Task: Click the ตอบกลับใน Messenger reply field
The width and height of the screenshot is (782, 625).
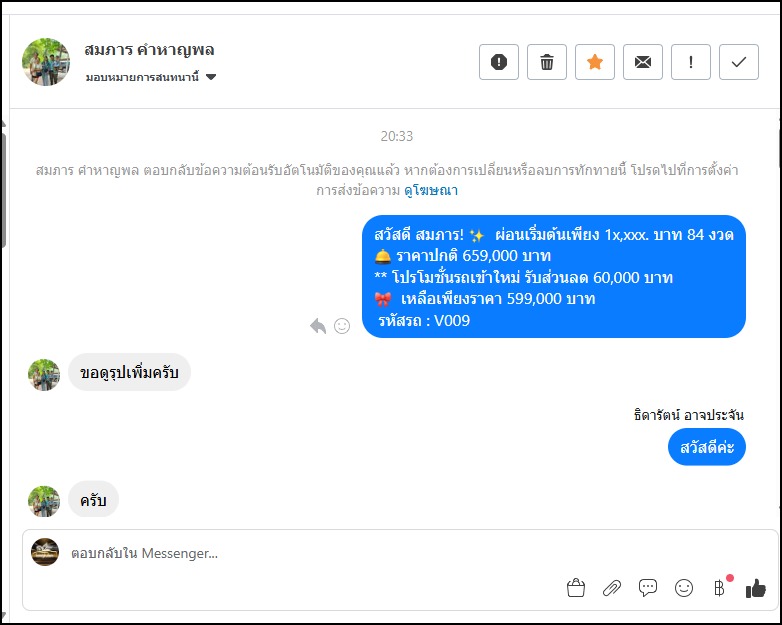Action: pos(300,553)
